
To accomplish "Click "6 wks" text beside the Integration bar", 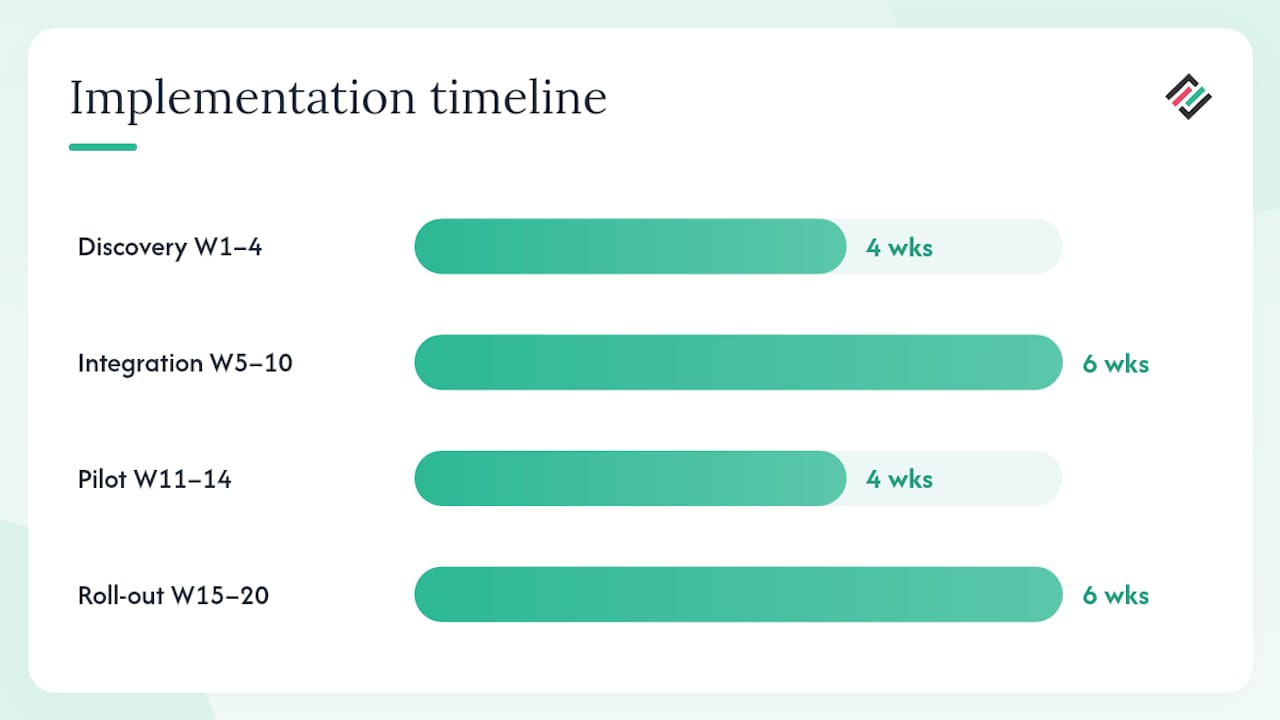I will point(1116,363).
